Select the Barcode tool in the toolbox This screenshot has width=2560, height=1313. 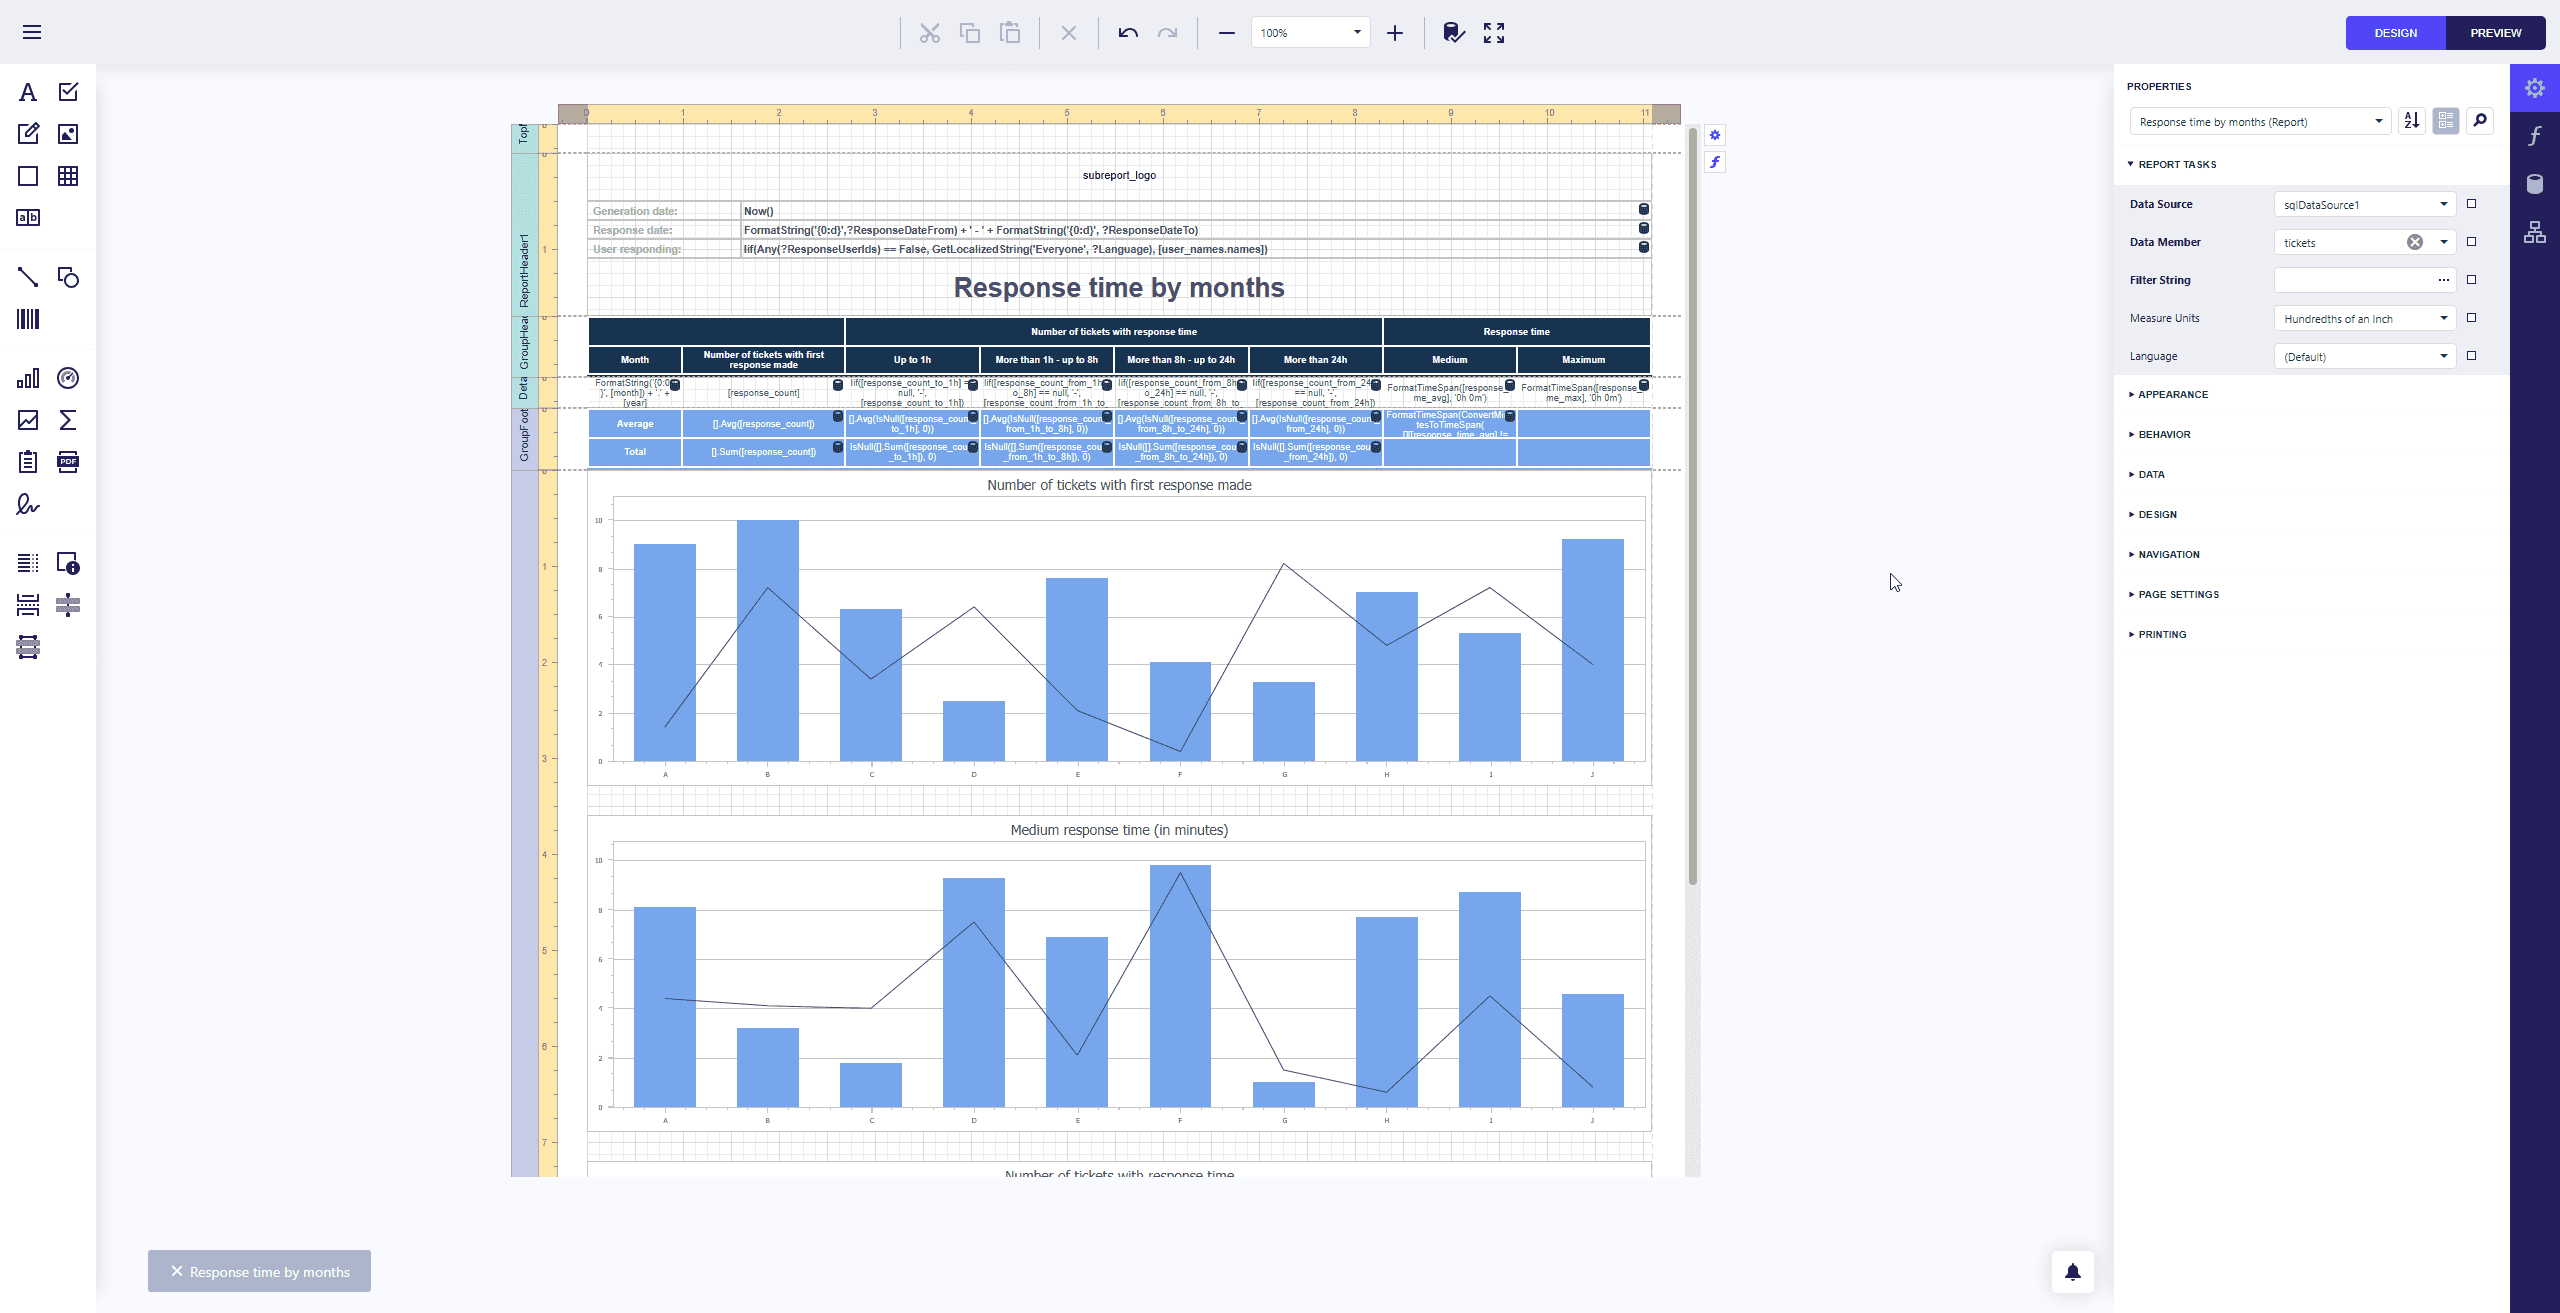coord(28,318)
